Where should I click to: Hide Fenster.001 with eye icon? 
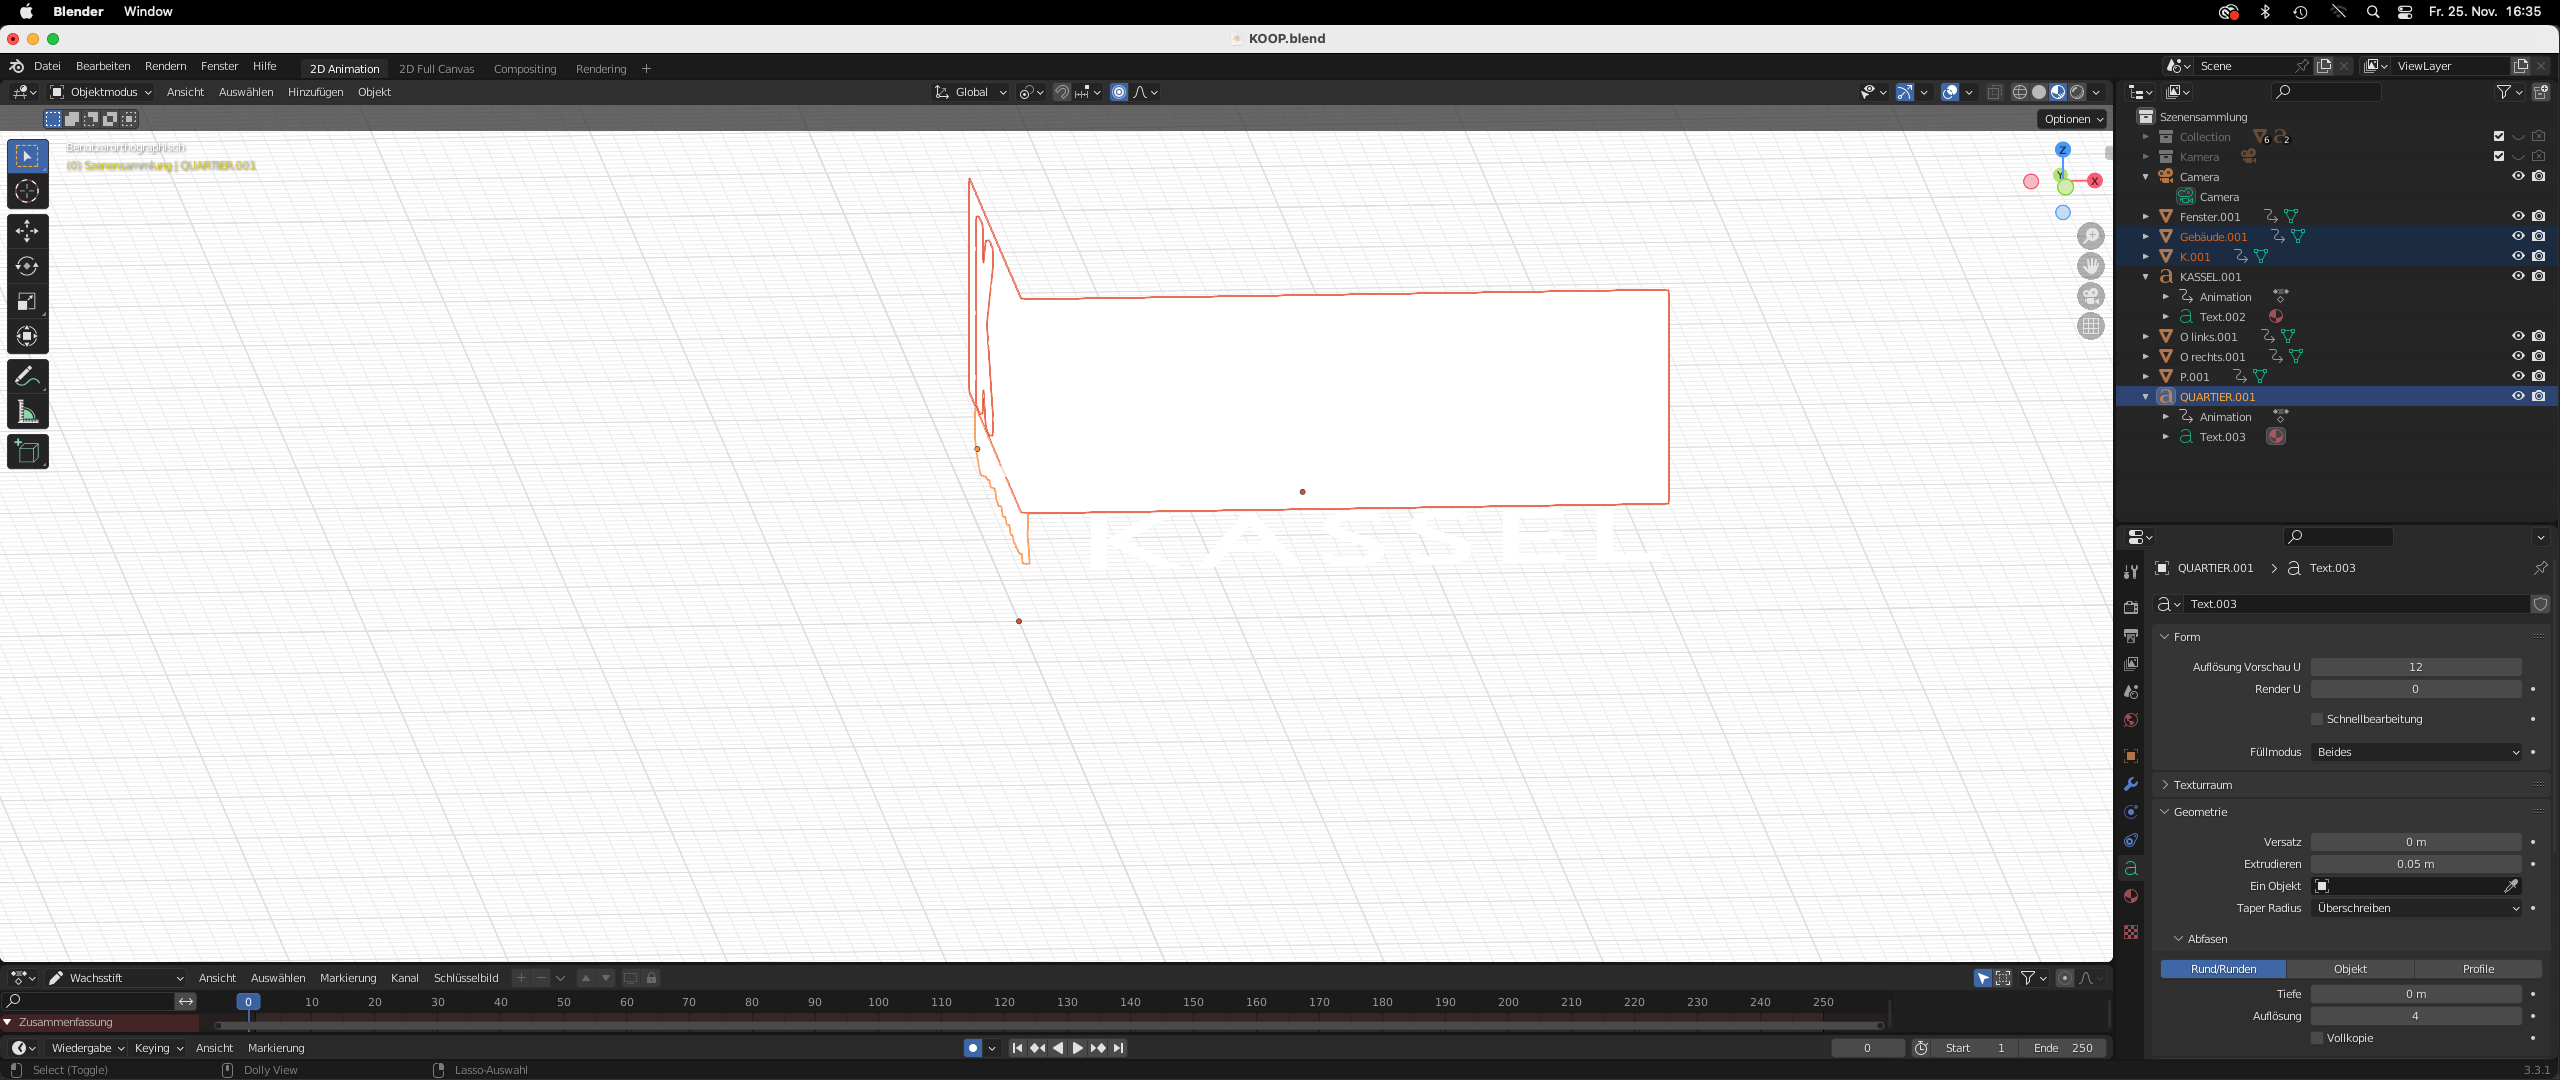(x=2518, y=216)
